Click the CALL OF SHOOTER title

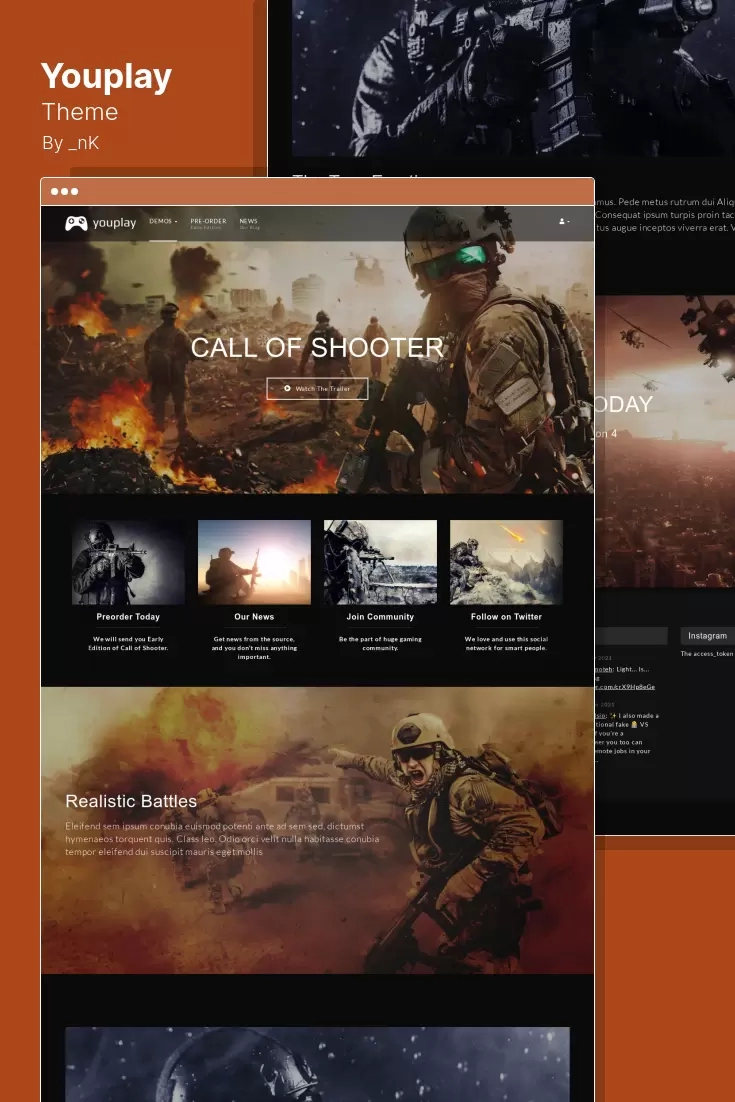click(x=318, y=348)
